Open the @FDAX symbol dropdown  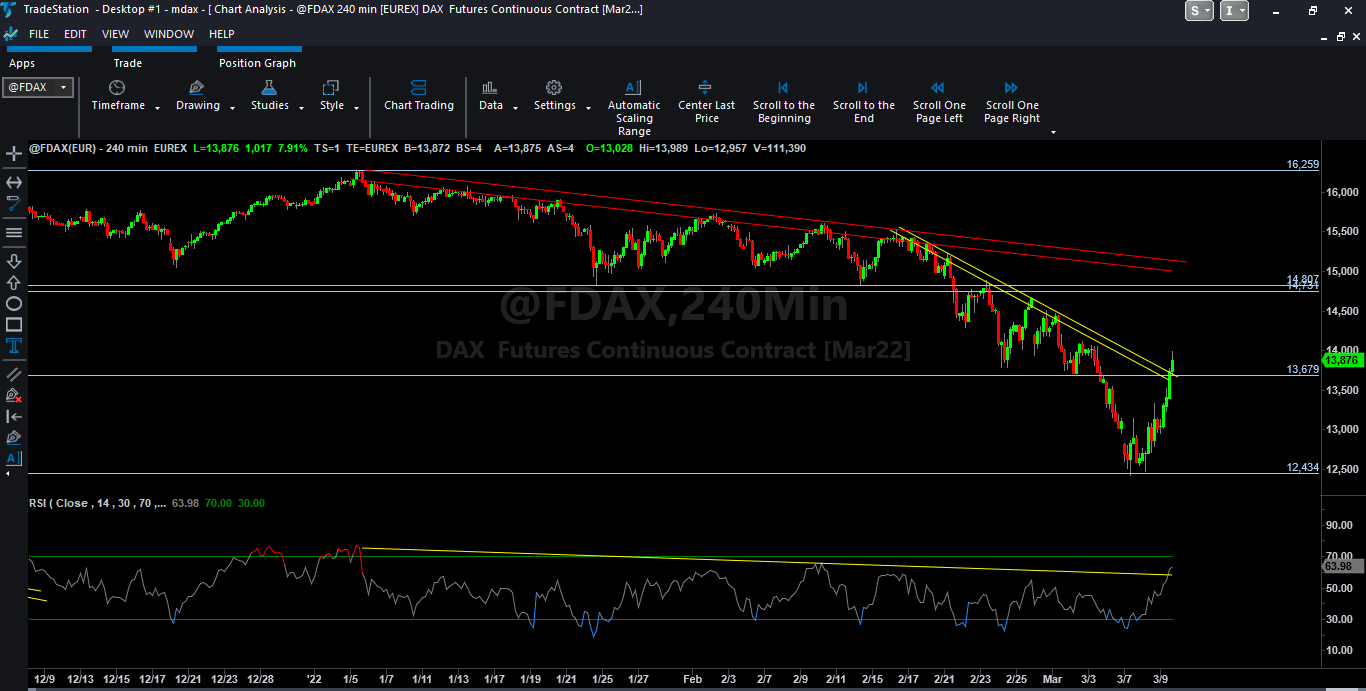[x=38, y=87]
